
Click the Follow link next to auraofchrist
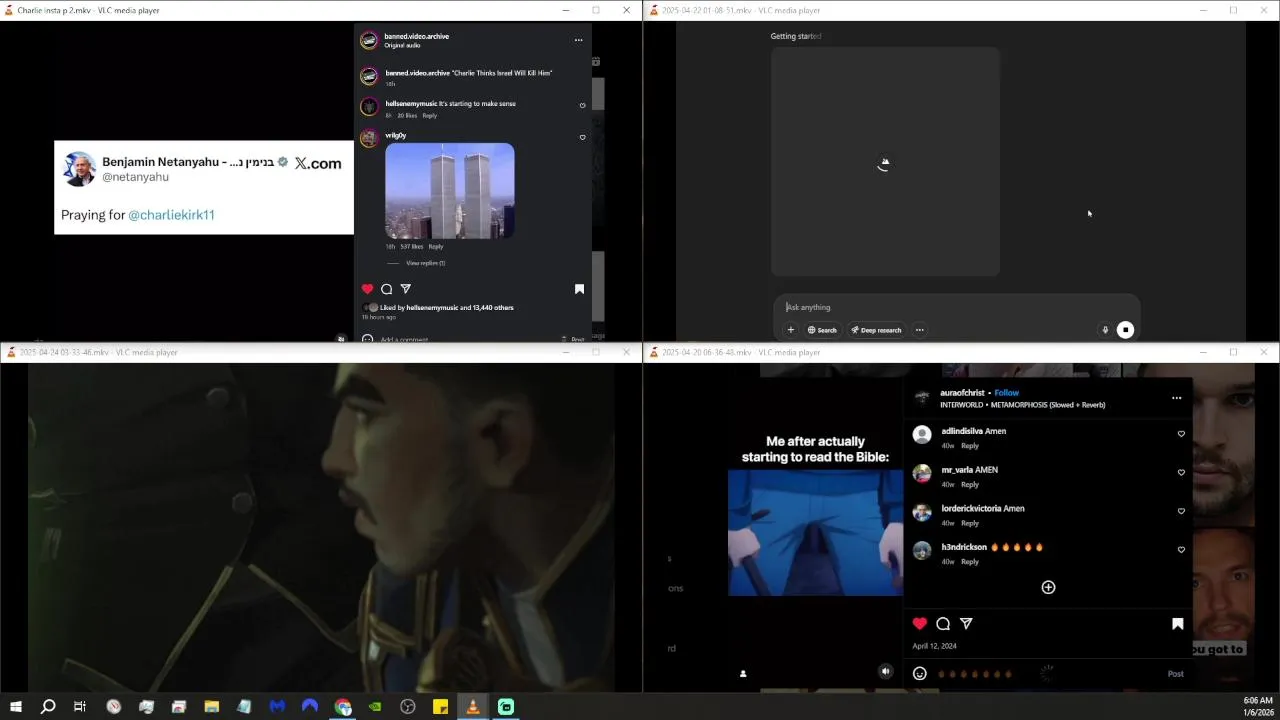point(1007,393)
